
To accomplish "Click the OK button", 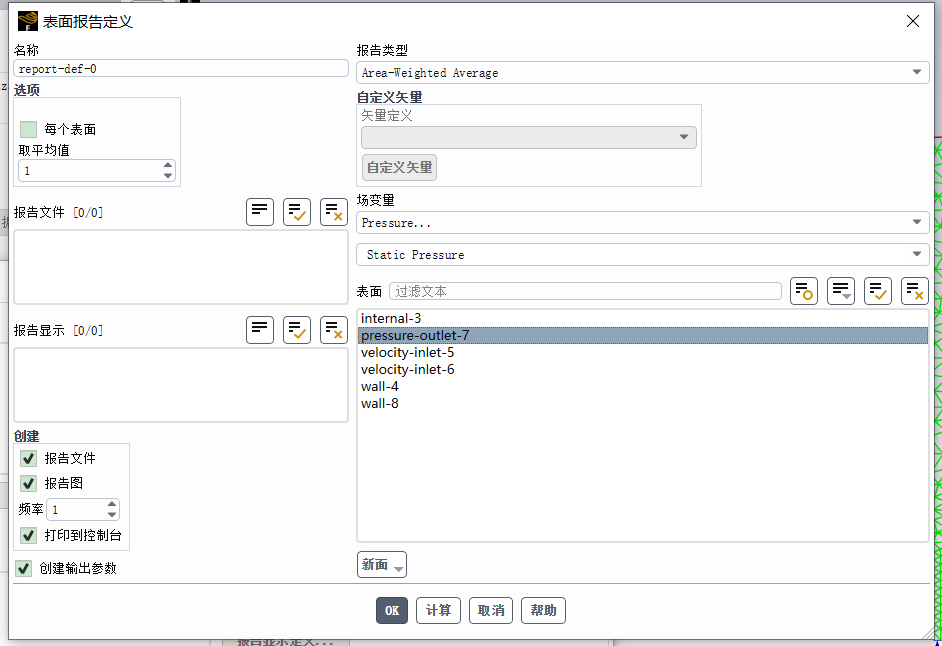I will tap(392, 611).
